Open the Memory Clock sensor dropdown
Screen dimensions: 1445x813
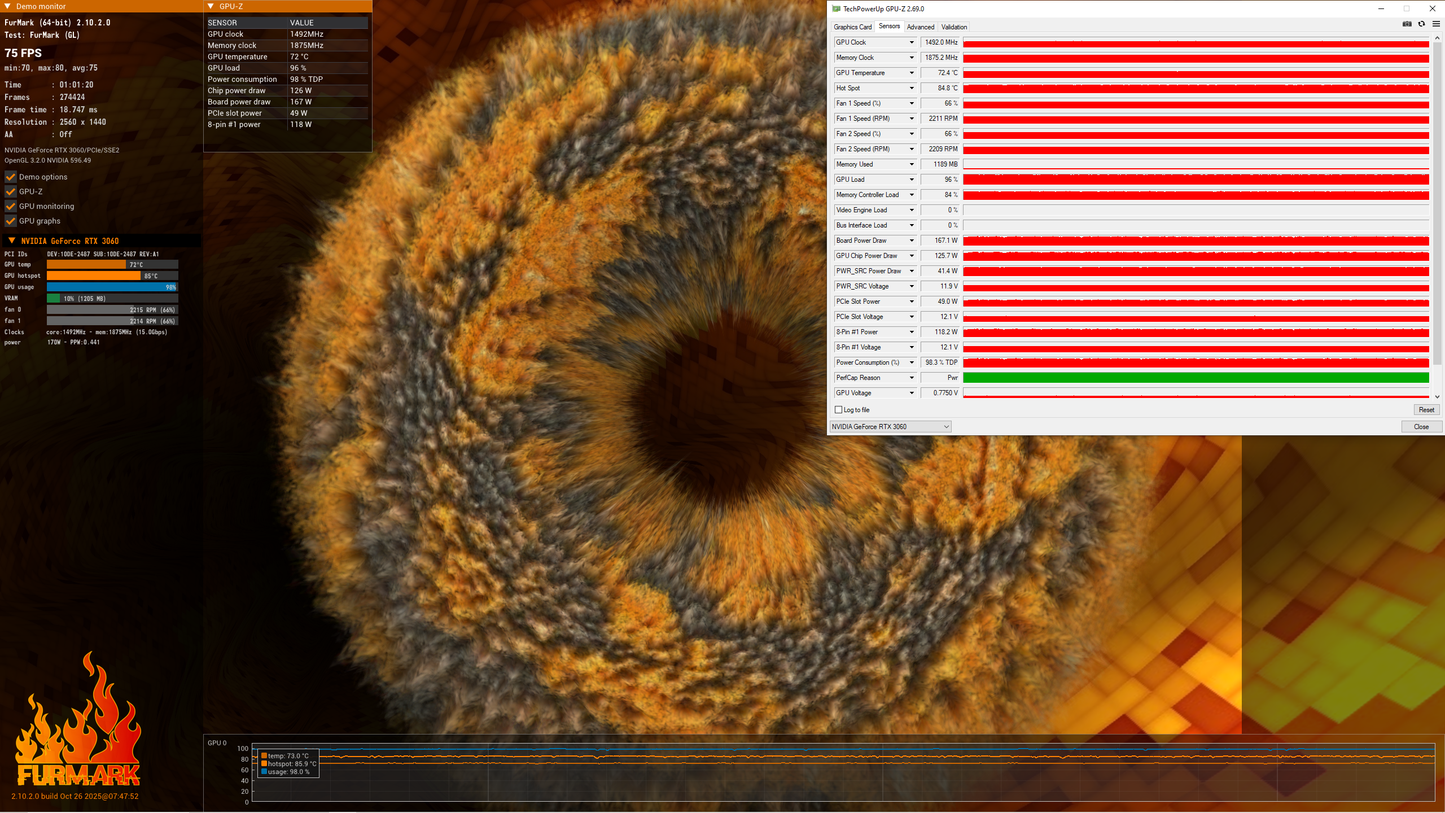click(x=912, y=58)
